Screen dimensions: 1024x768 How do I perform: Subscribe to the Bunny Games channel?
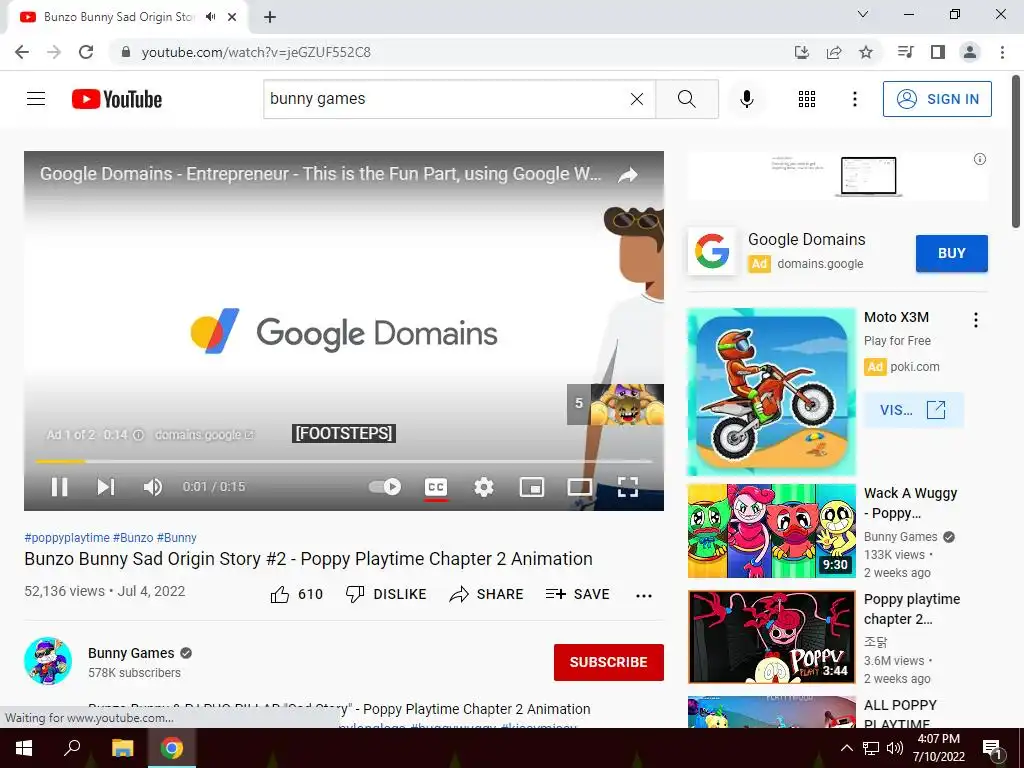(609, 662)
